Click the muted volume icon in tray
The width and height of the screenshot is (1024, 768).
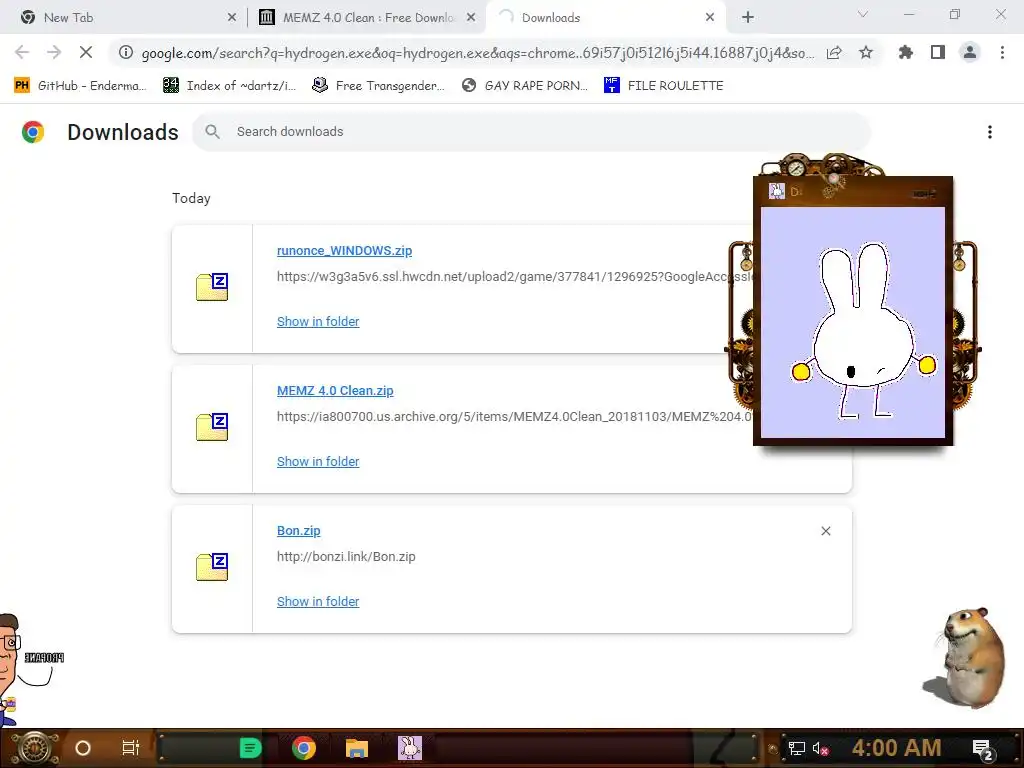(x=820, y=748)
